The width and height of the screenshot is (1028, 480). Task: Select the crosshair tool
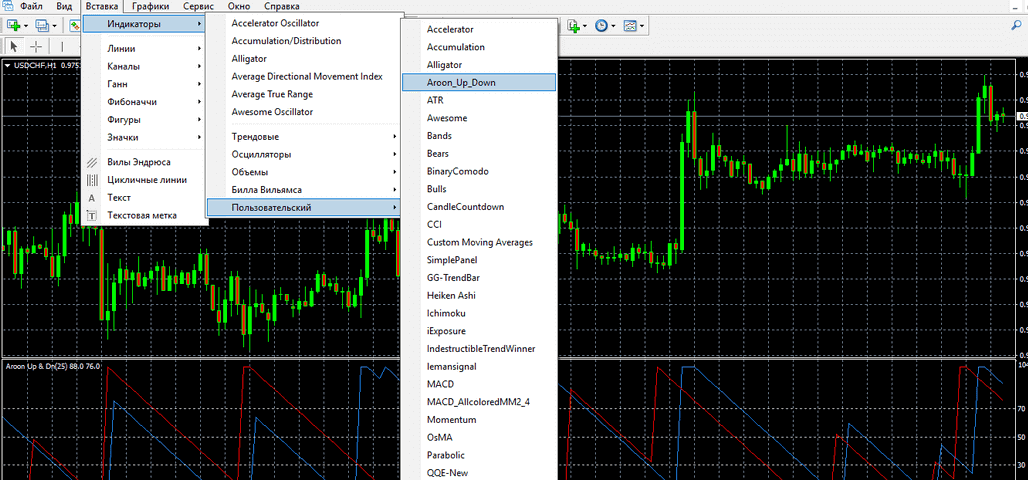coord(36,47)
